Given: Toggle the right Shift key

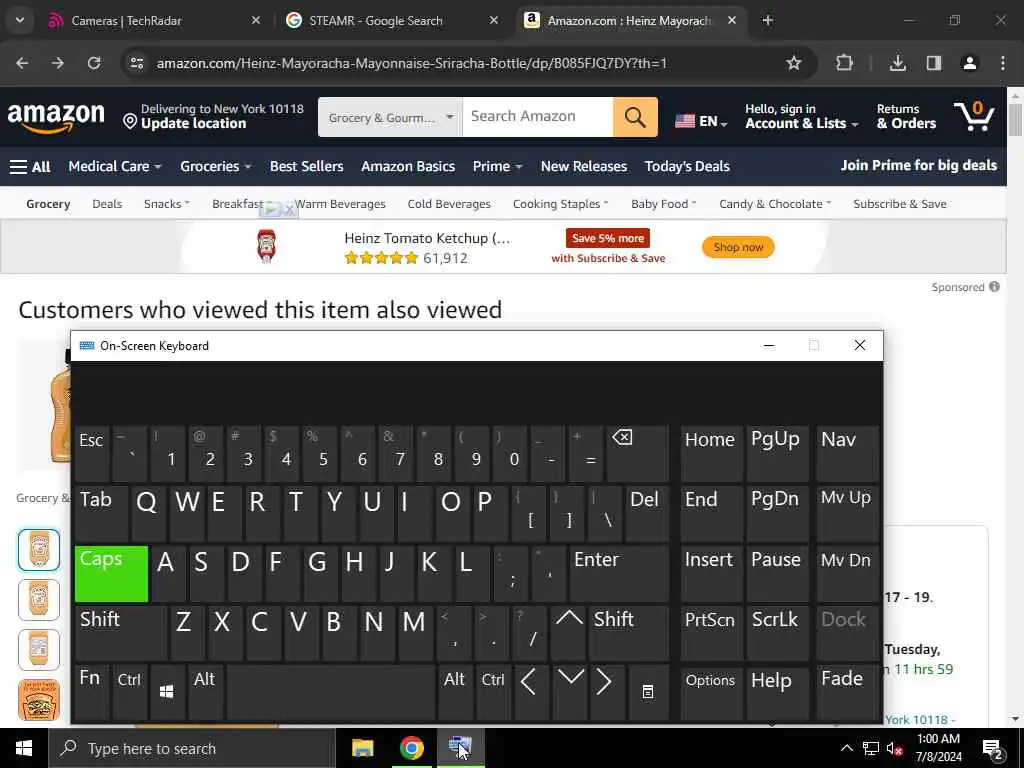Looking at the screenshot, I should click(629, 632).
